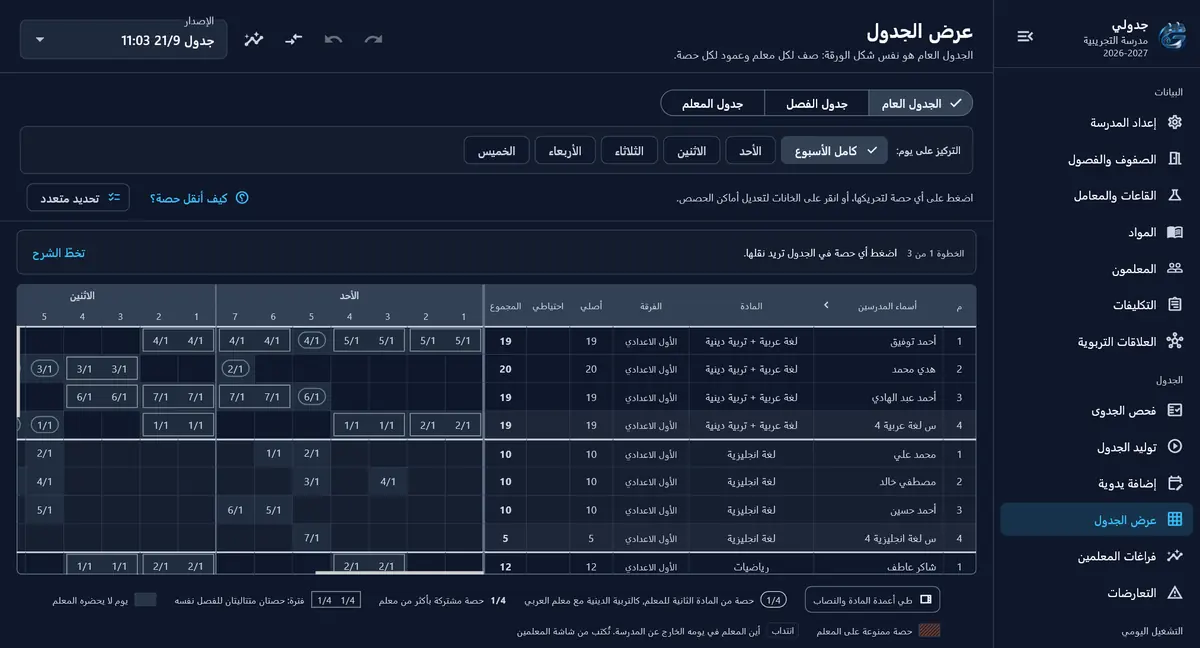Screen dimensions: 1200x648
Task: Open الصفوف والفصول door icon
Action: (x=1175, y=159)
